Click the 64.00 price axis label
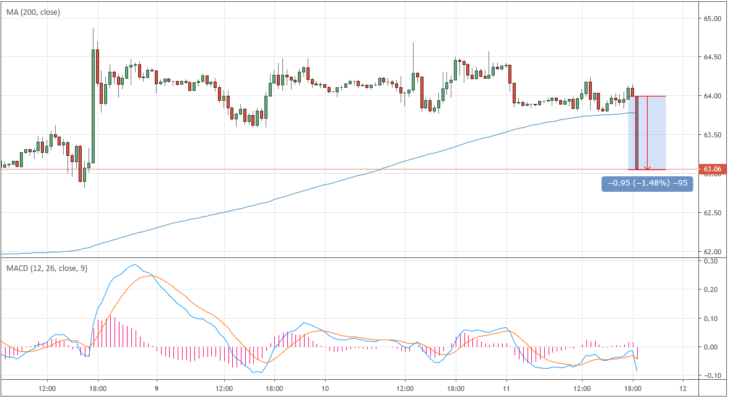 pos(712,96)
